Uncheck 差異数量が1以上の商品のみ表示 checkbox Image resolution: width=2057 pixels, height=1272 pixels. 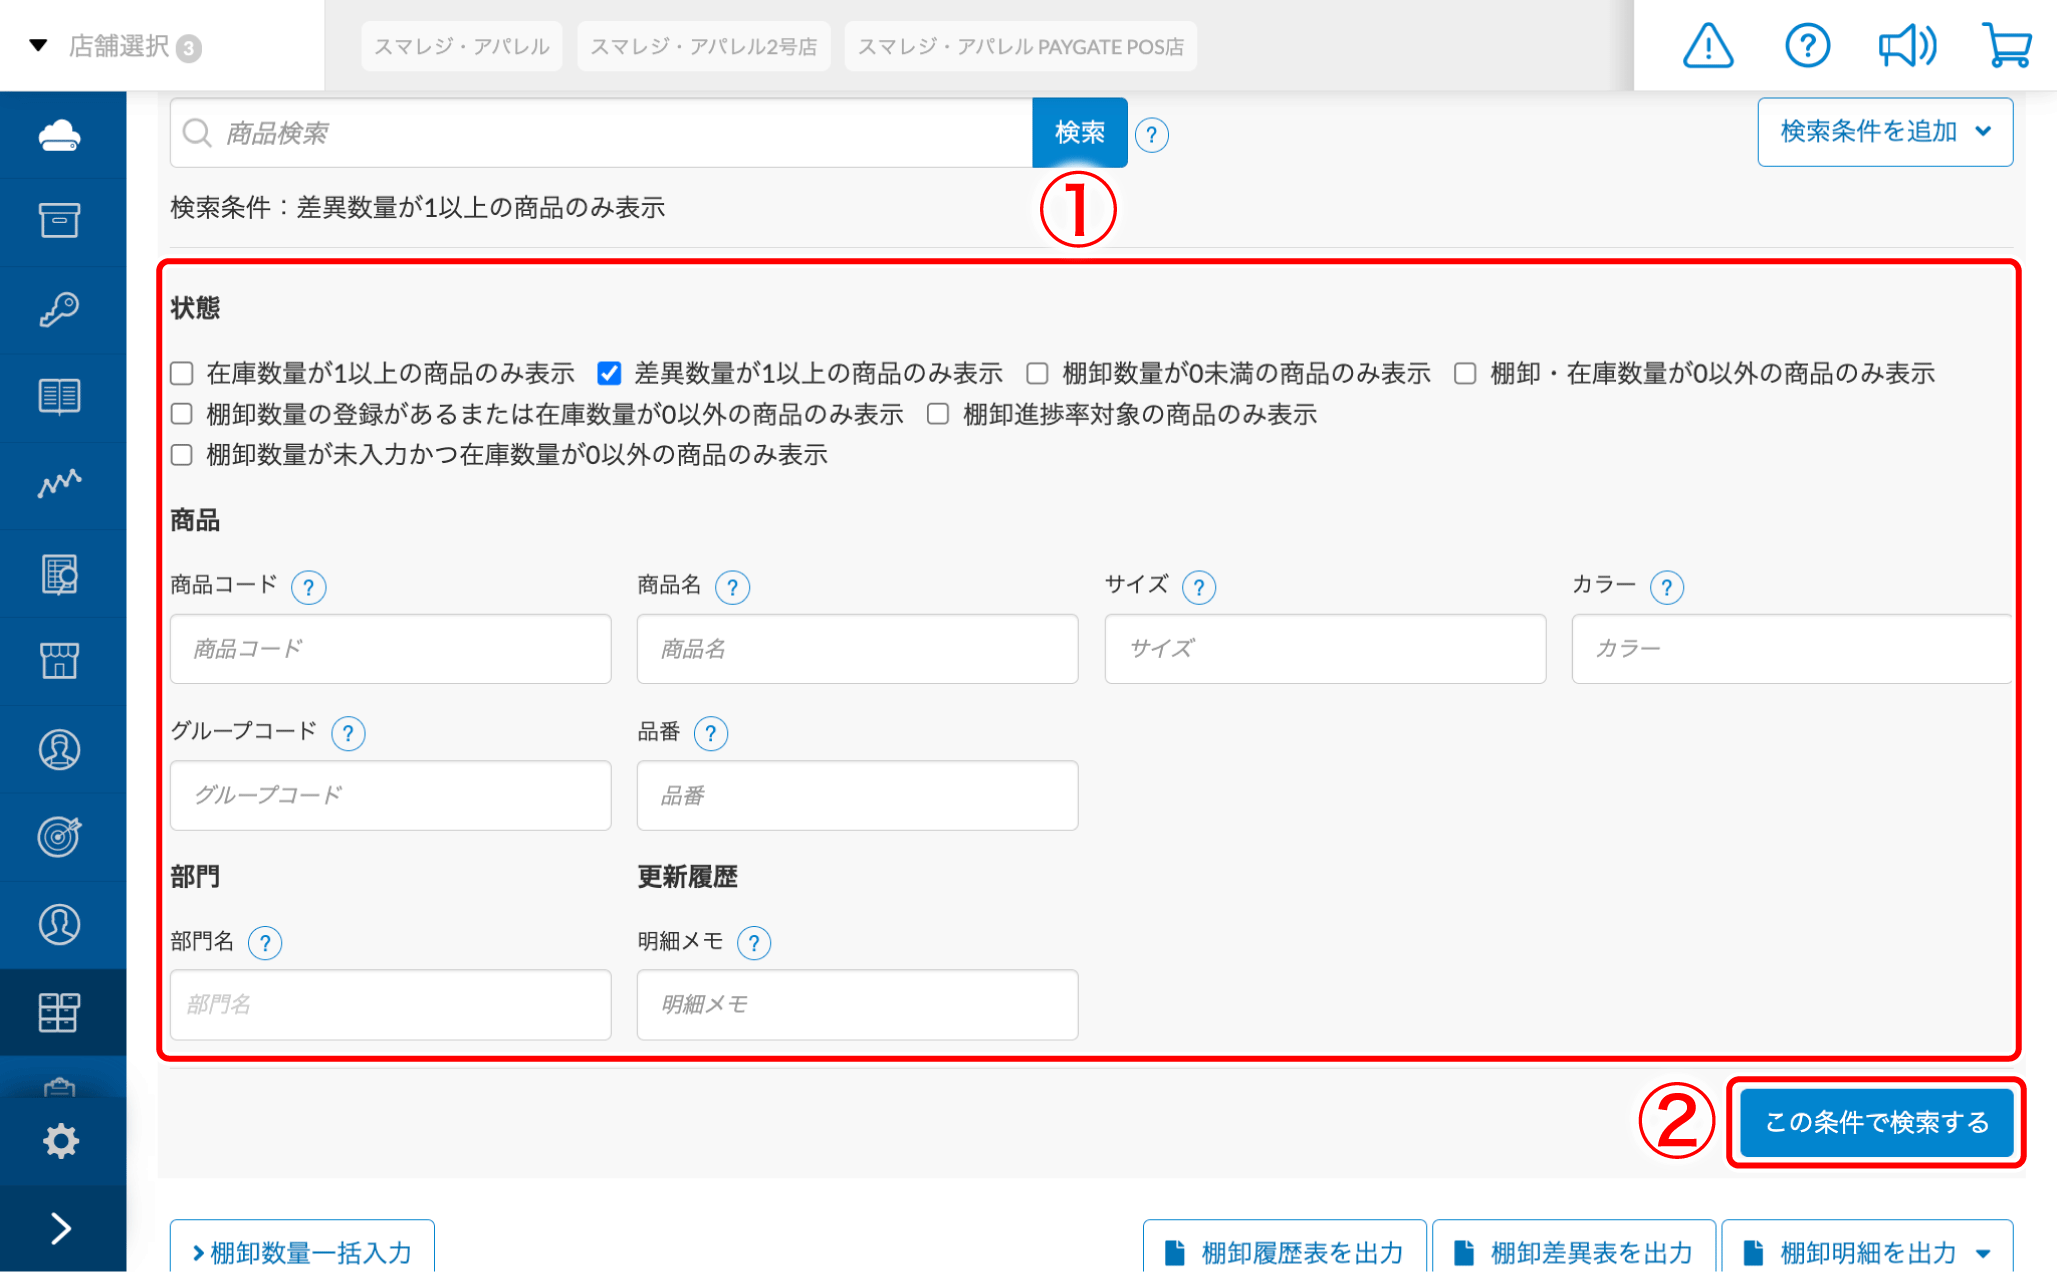tap(609, 374)
